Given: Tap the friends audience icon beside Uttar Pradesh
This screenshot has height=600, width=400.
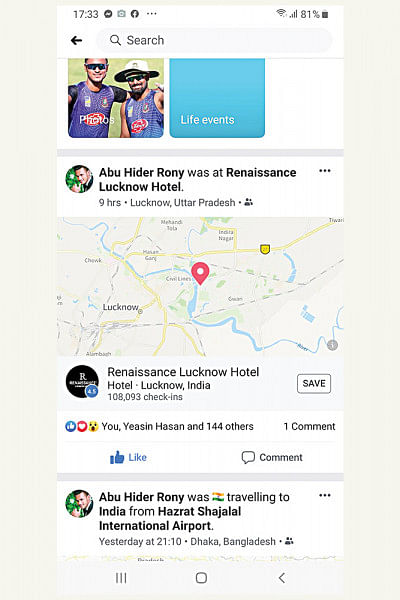Looking at the screenshot, I should (248, 202).
